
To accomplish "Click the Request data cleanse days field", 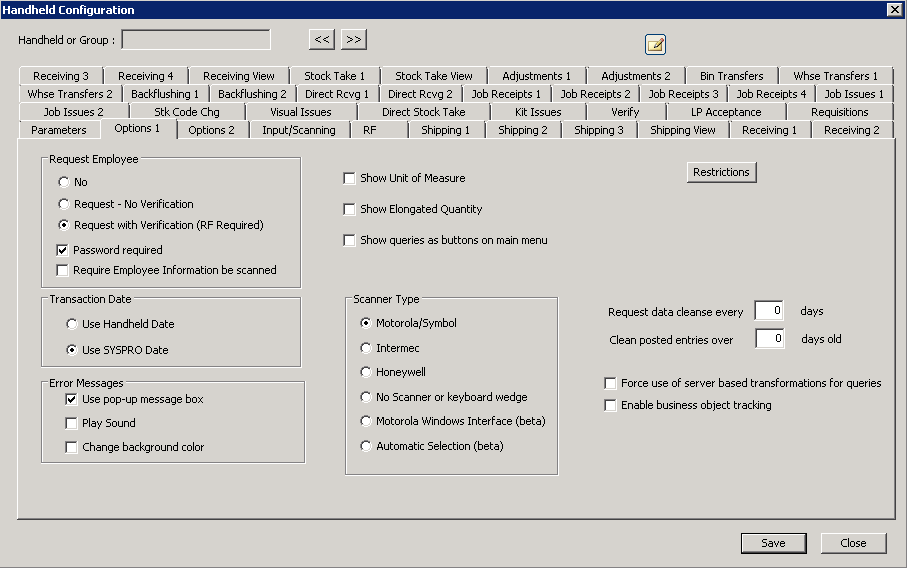I will click(769, 311).
